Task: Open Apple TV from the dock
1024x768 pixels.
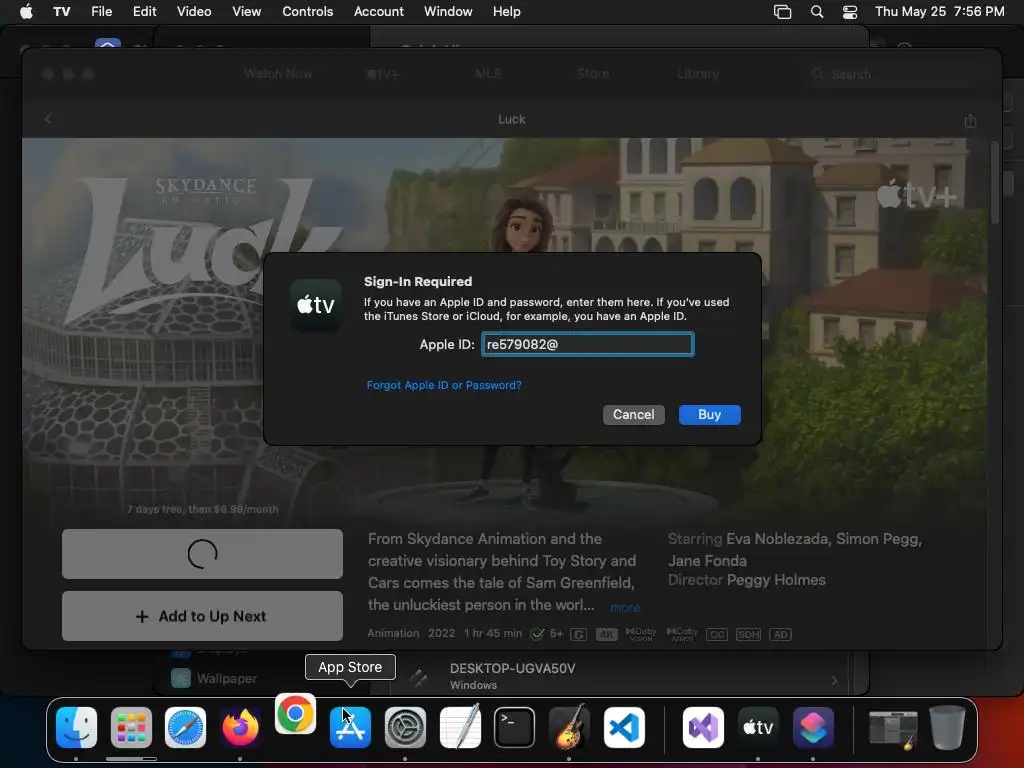Action: point(758,728)
